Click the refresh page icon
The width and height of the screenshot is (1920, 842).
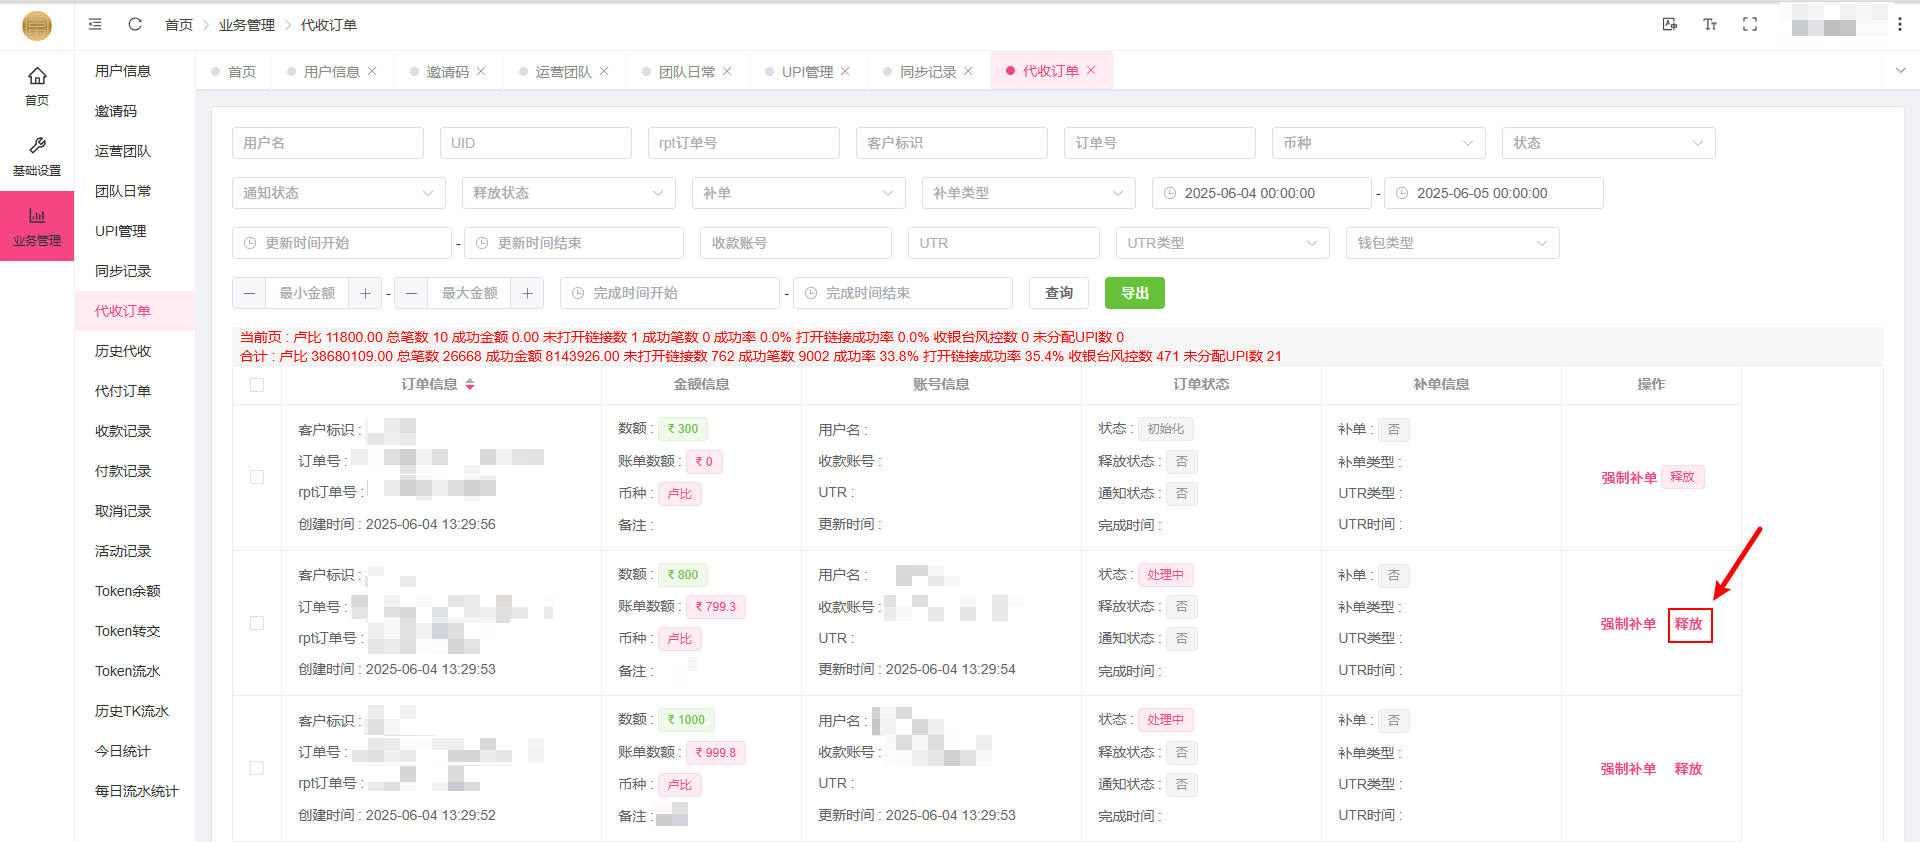pos(135,24)
